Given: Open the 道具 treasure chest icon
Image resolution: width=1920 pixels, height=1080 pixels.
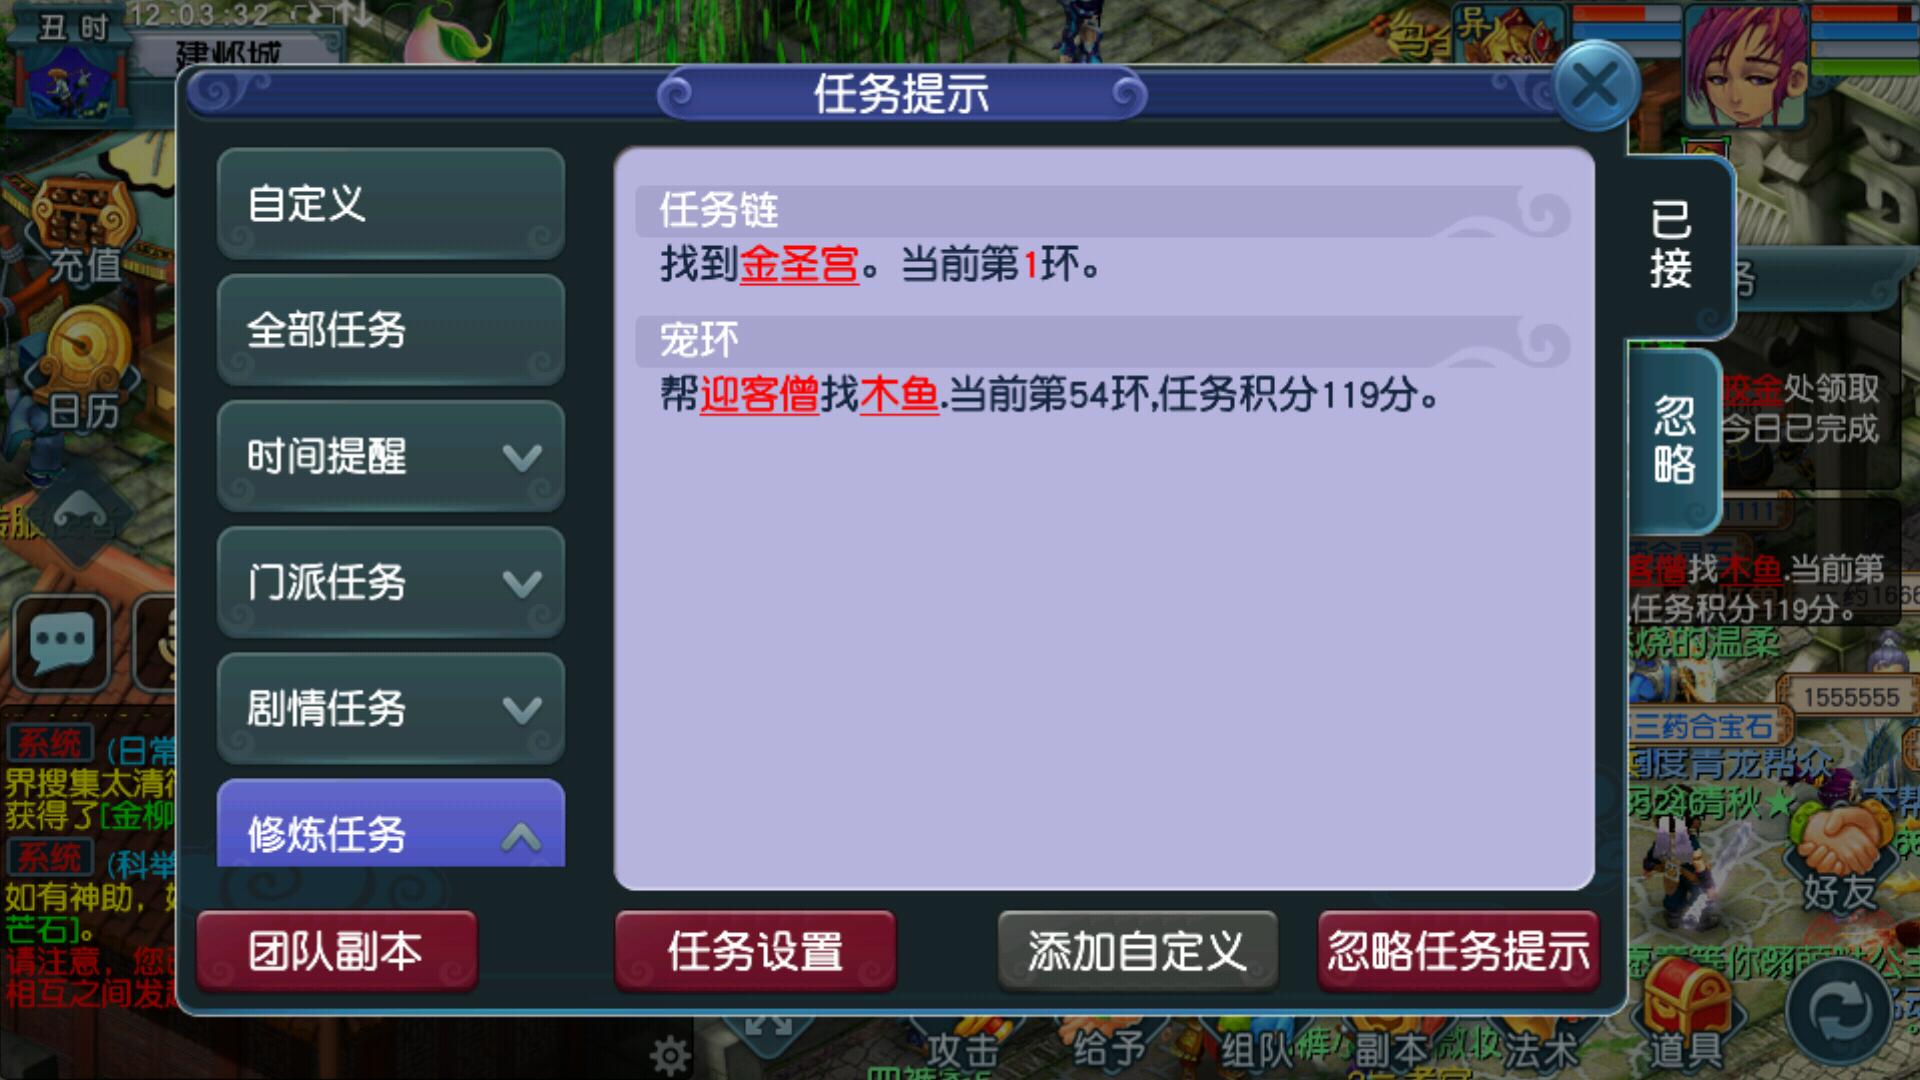Looking at the screenshot, I should point(1687,1010).
